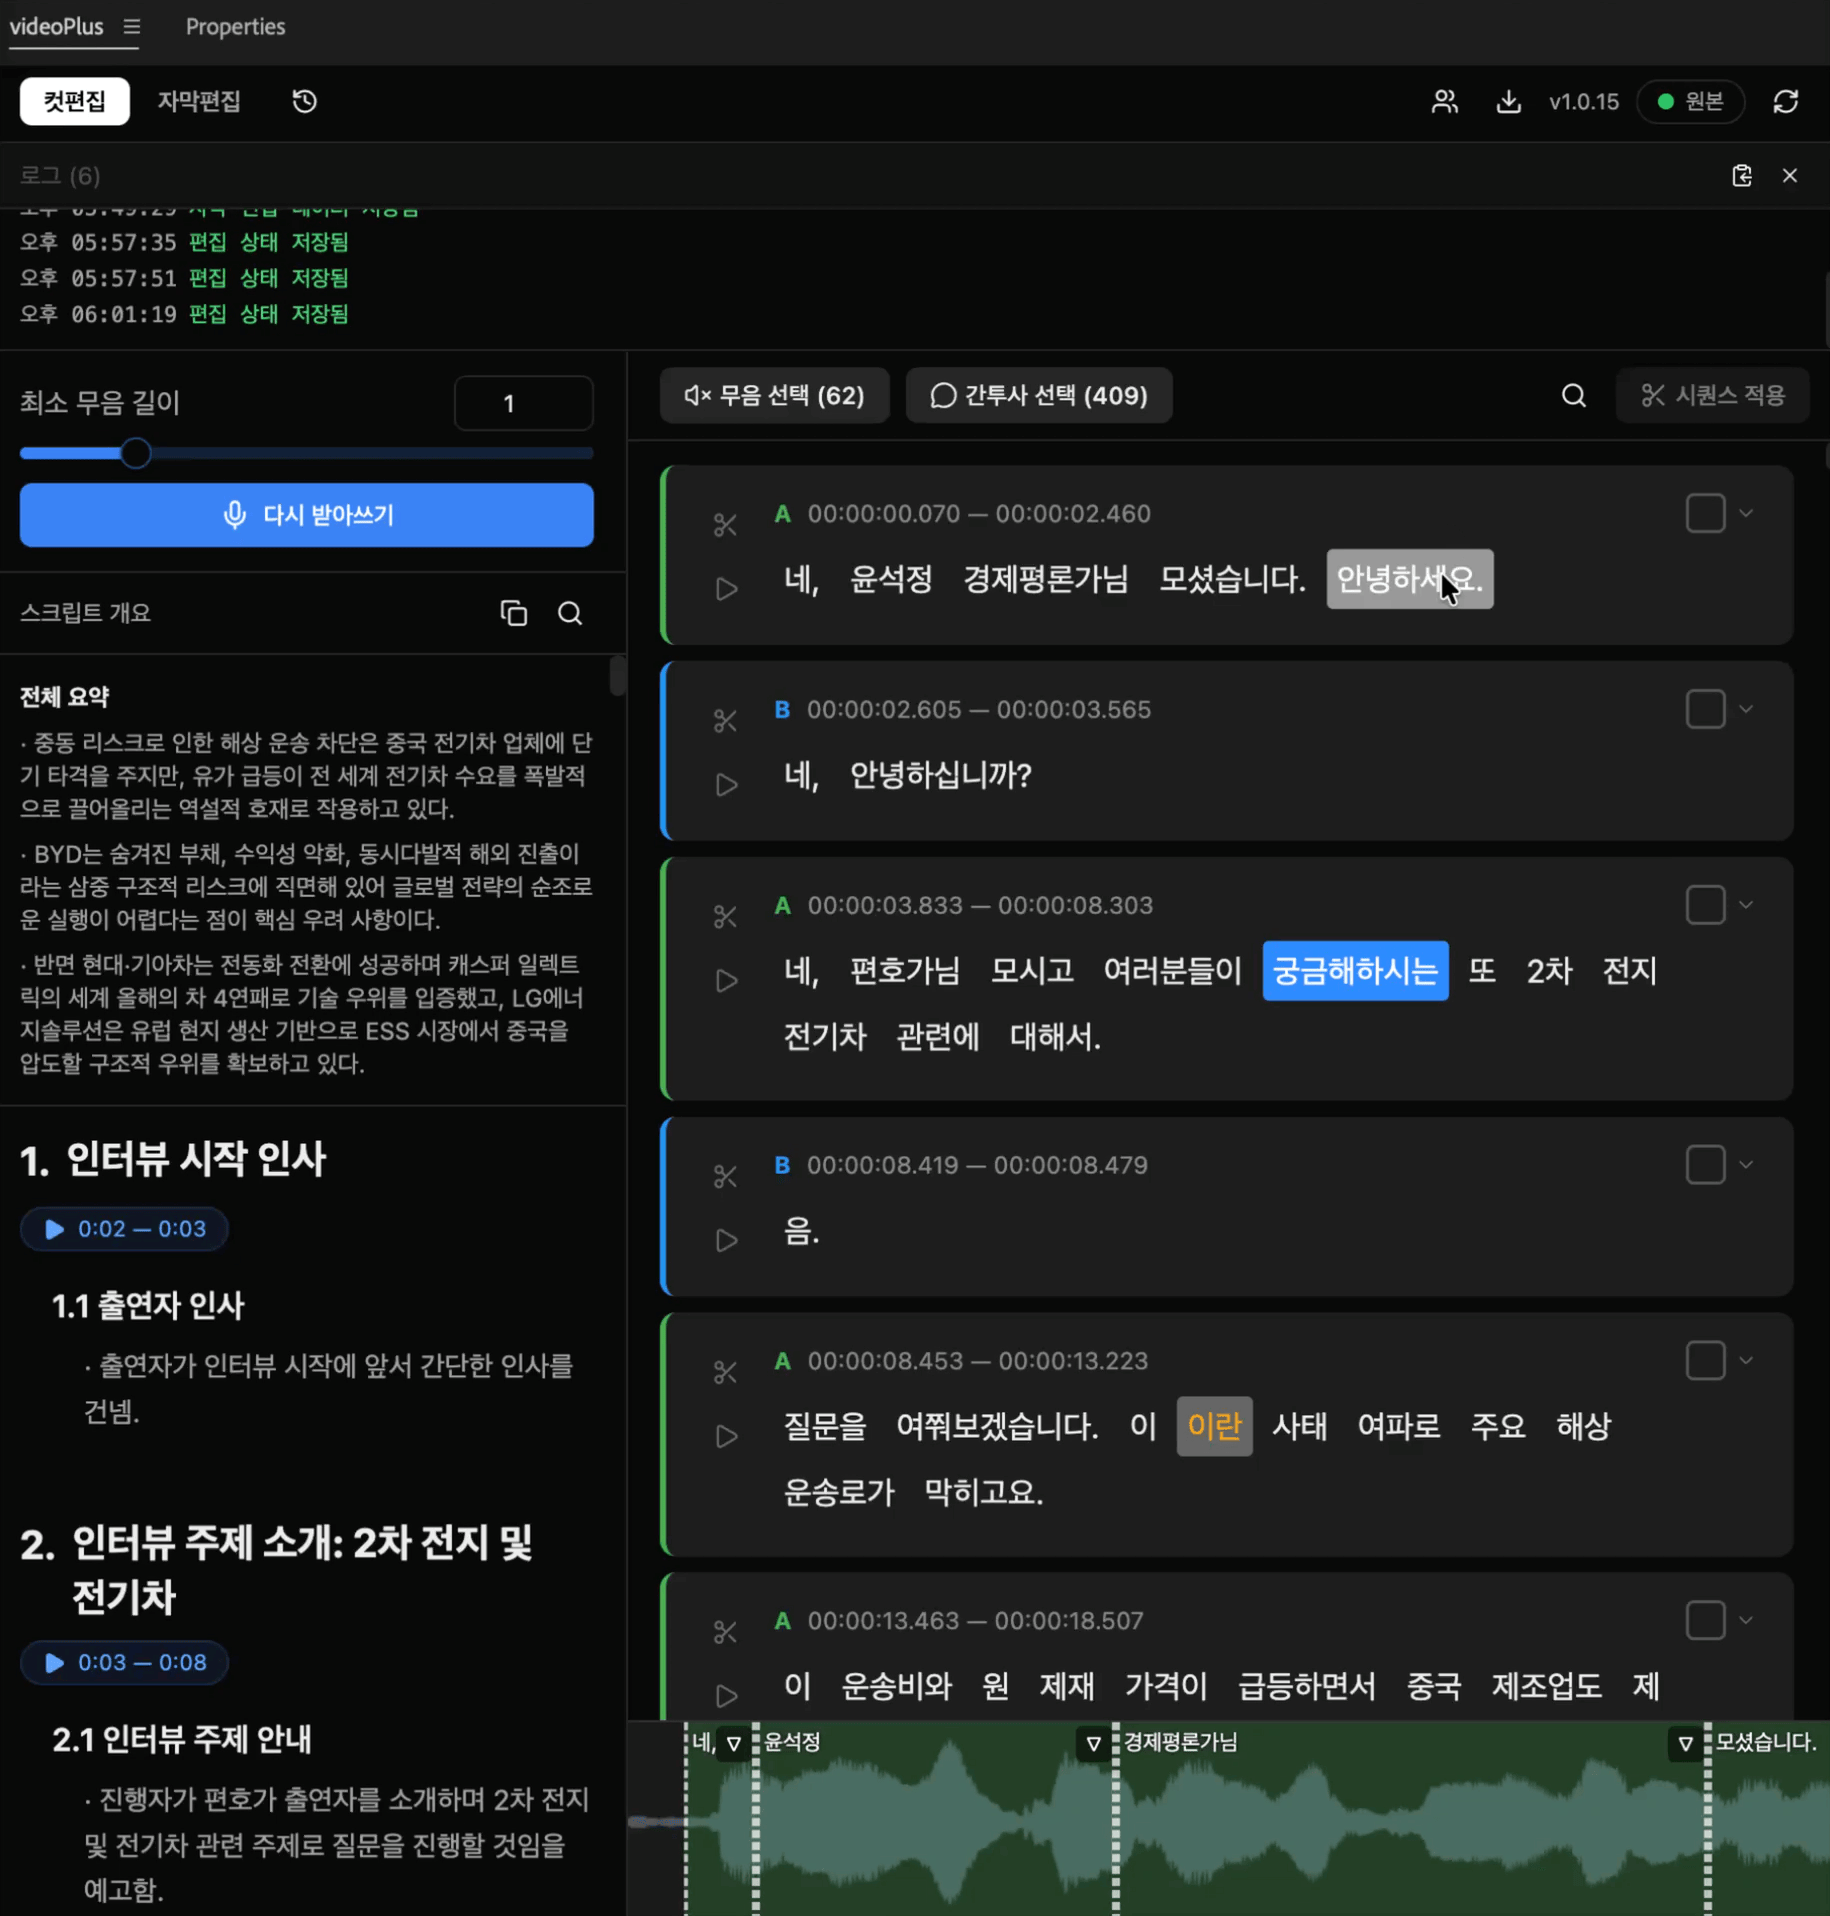
Task: Click the download icon in the top bar
Action: (x=1508, y=101)
